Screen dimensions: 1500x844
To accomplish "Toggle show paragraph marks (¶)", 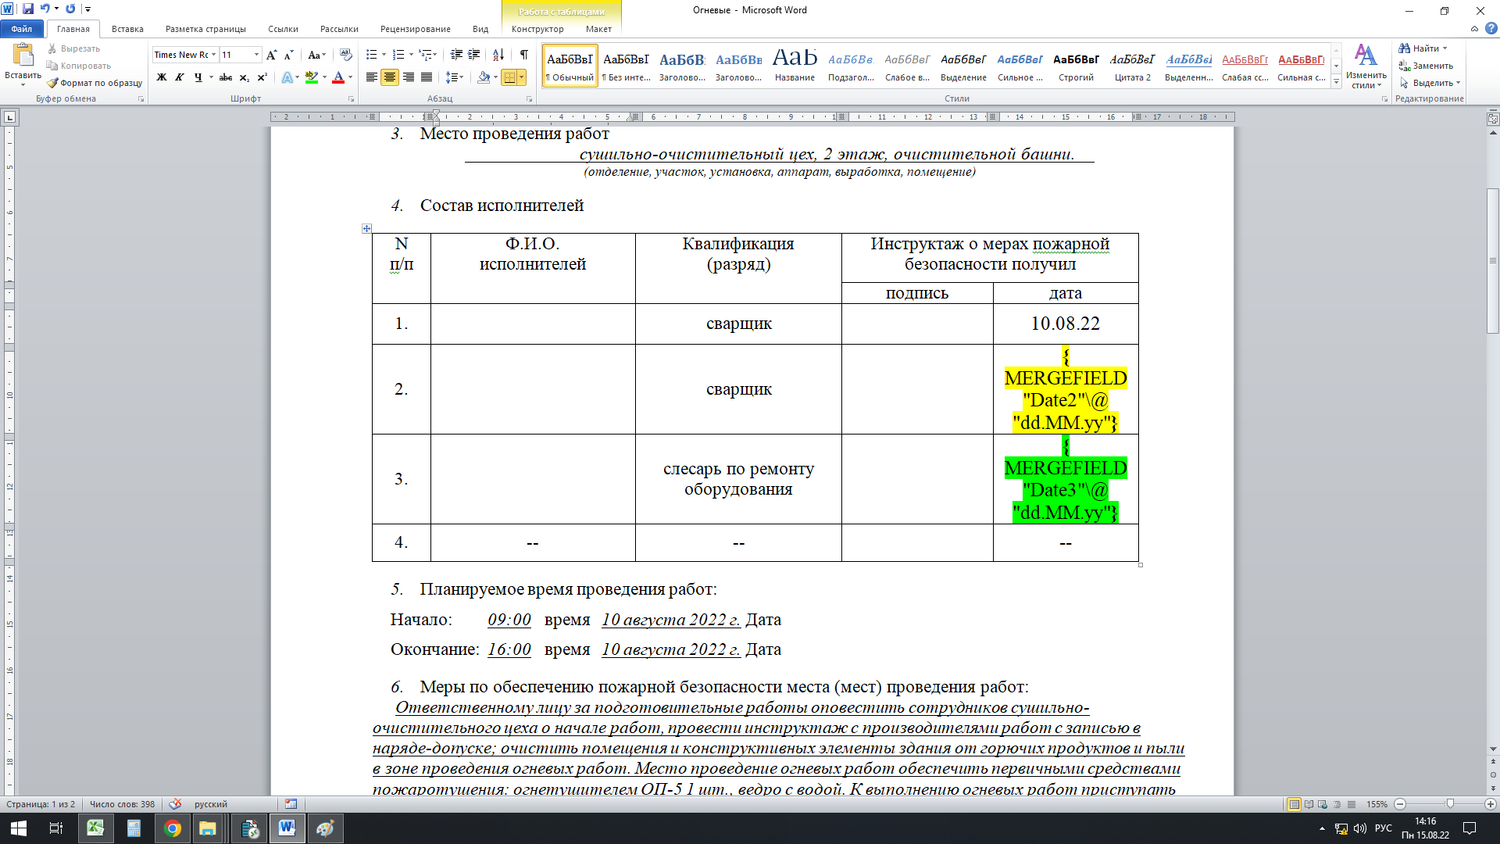I will pyautogui.click(x=524, y=55).
